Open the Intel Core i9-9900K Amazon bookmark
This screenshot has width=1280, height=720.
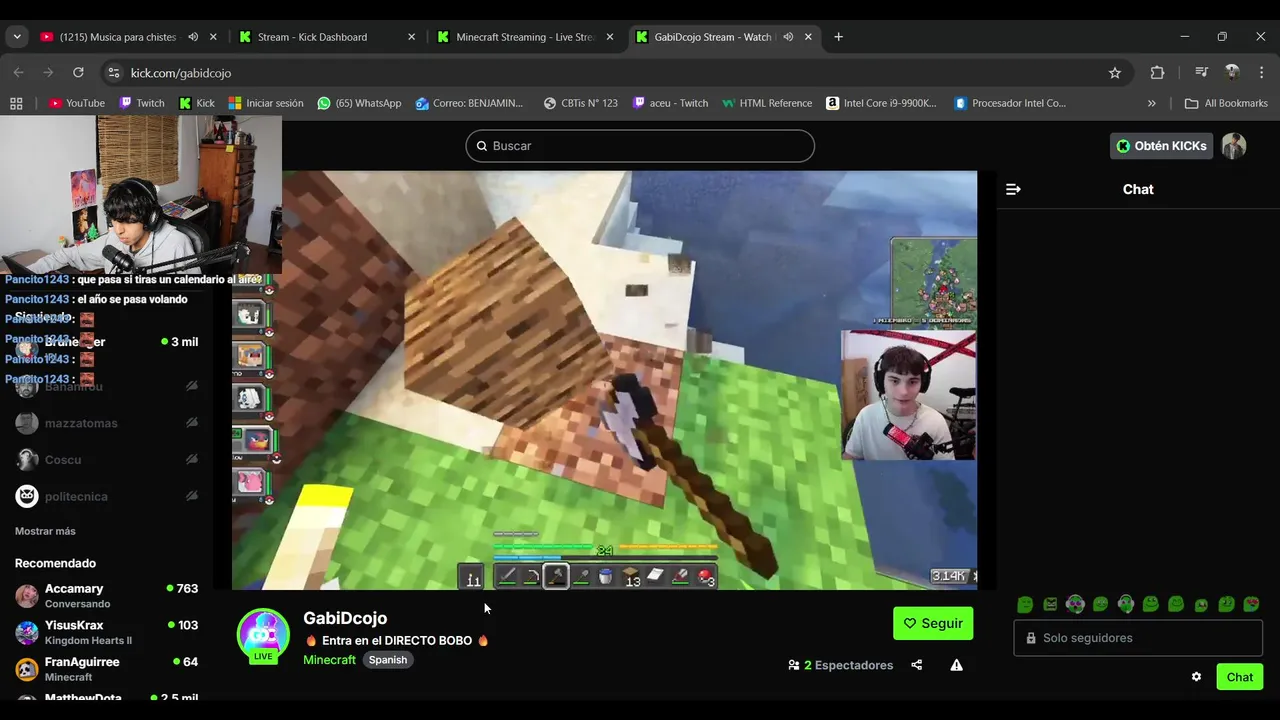click(x=882, y=103)
